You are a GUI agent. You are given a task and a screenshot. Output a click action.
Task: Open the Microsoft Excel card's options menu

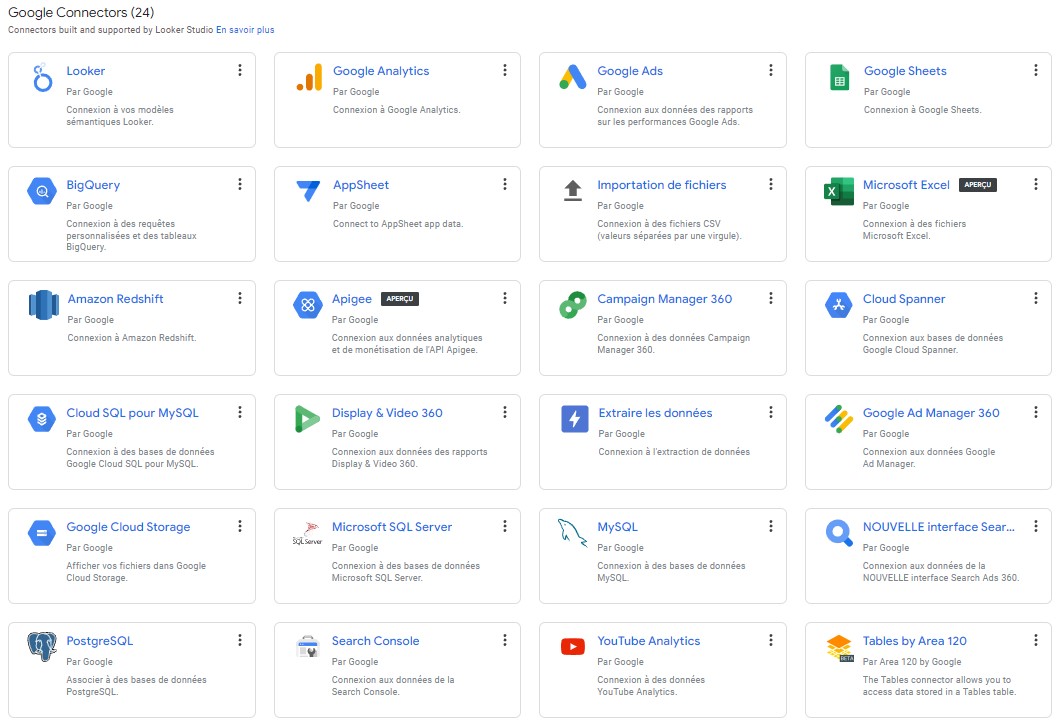(1036, 185)
